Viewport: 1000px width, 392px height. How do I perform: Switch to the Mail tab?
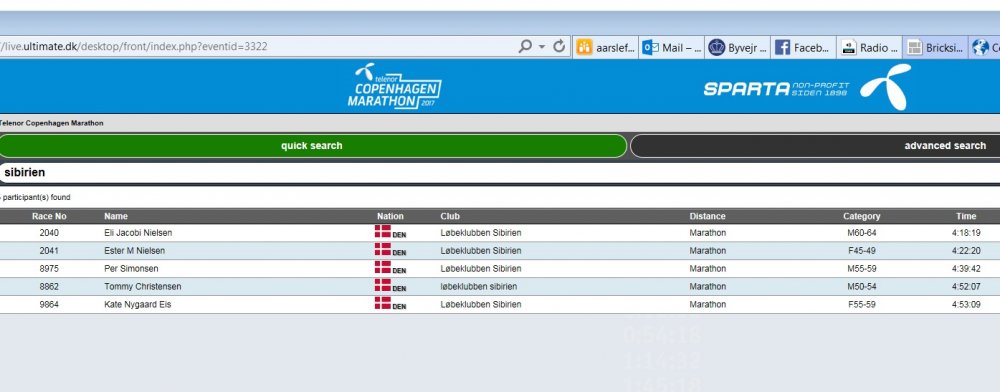[672, 47]
